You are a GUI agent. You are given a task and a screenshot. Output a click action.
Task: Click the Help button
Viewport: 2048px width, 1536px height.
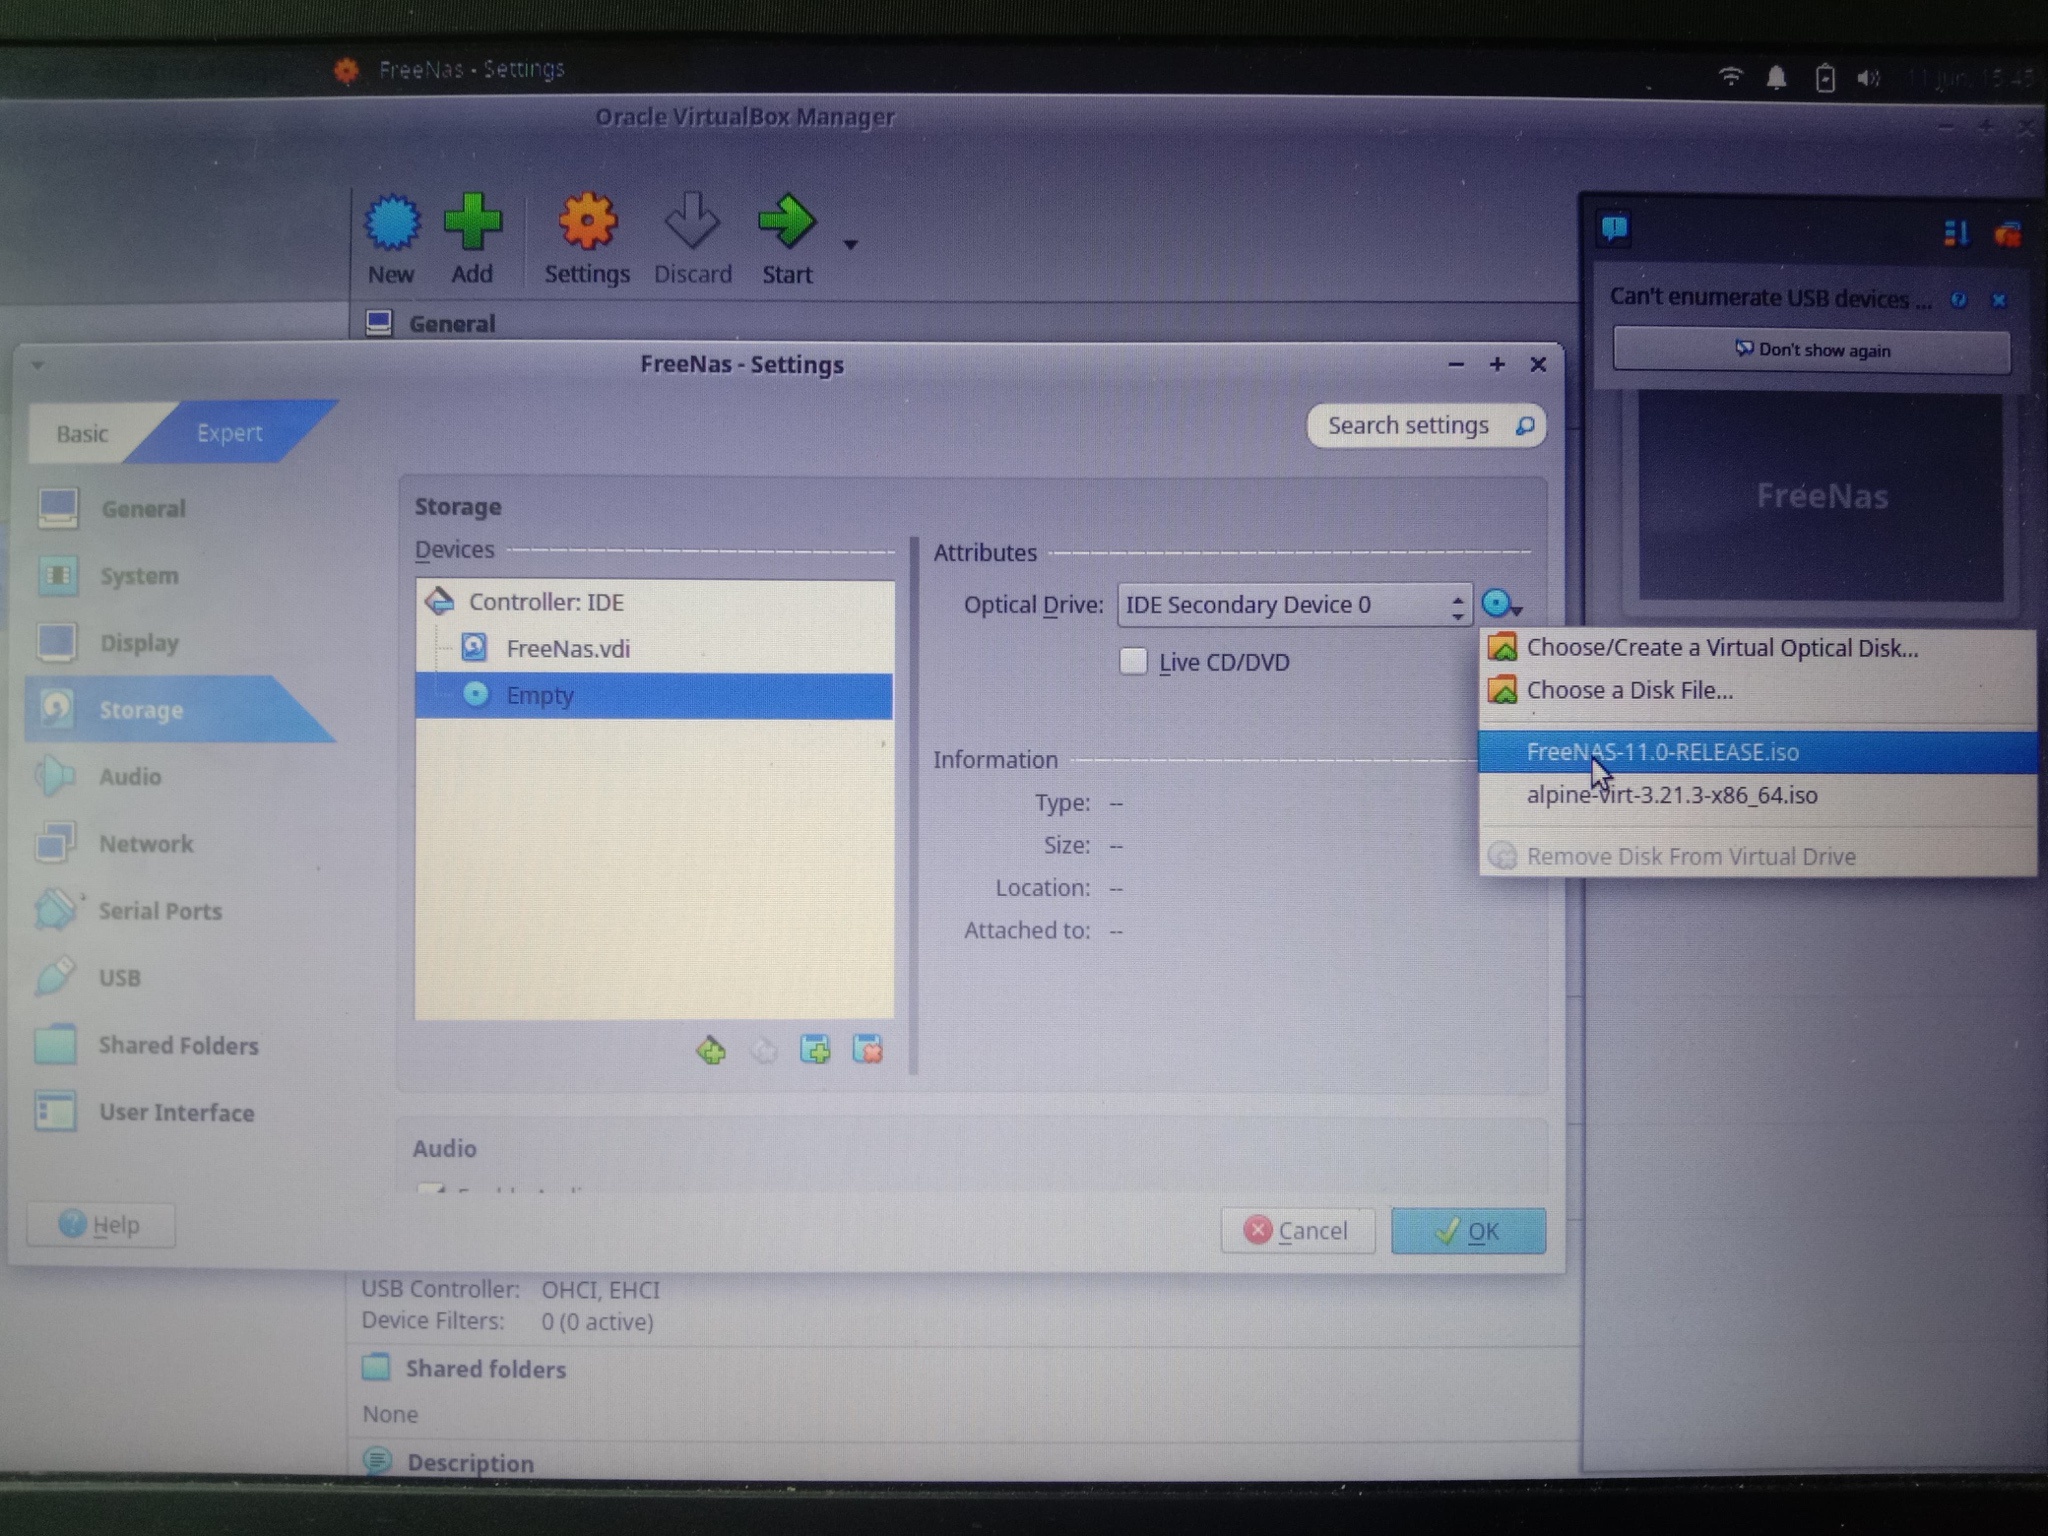[x=101, y=1225]
